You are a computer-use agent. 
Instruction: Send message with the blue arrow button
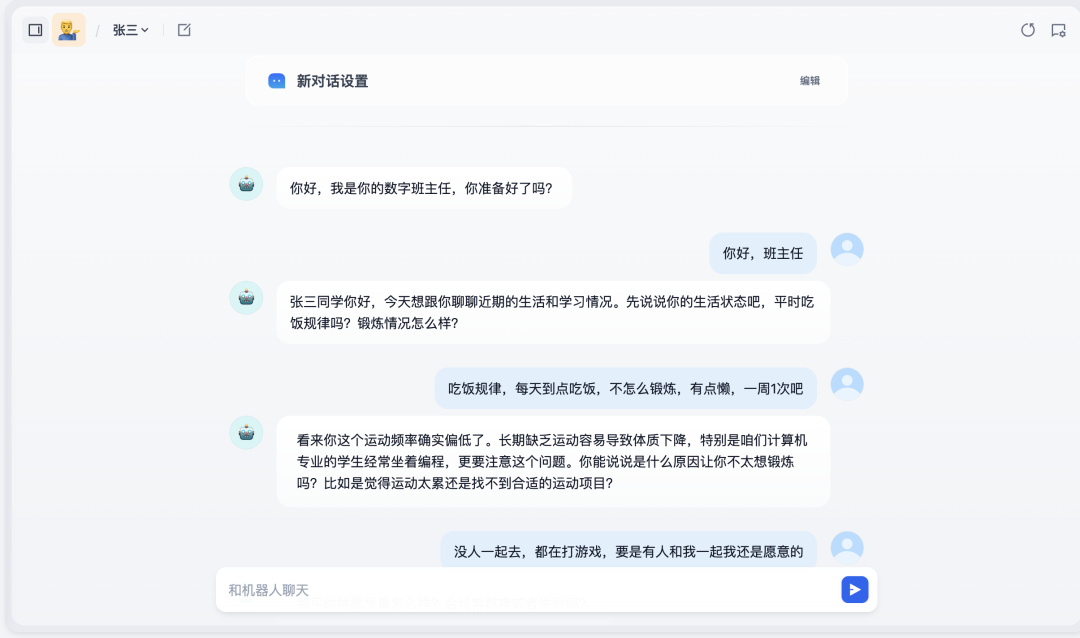[x=854, y=589]
